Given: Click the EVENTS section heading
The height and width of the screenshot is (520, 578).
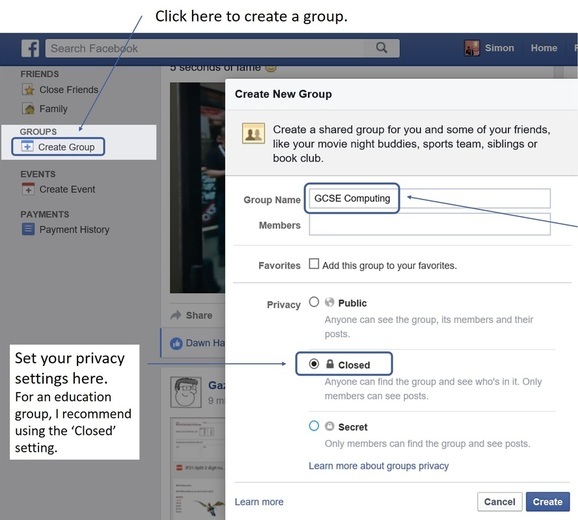Looking at the screenshot, I should (38, 174).
